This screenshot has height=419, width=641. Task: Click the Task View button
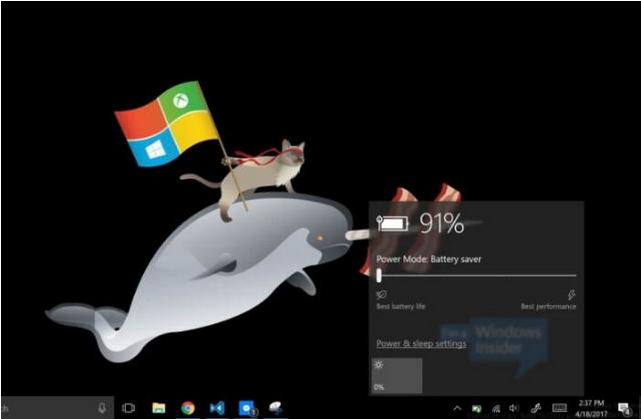(129, 408)
